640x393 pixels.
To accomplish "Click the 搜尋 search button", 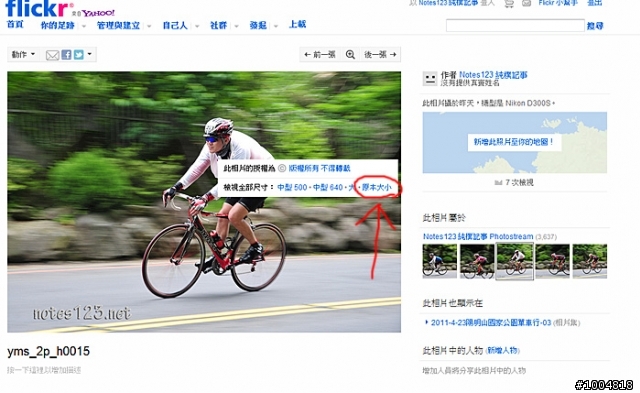I will point(595,26).
